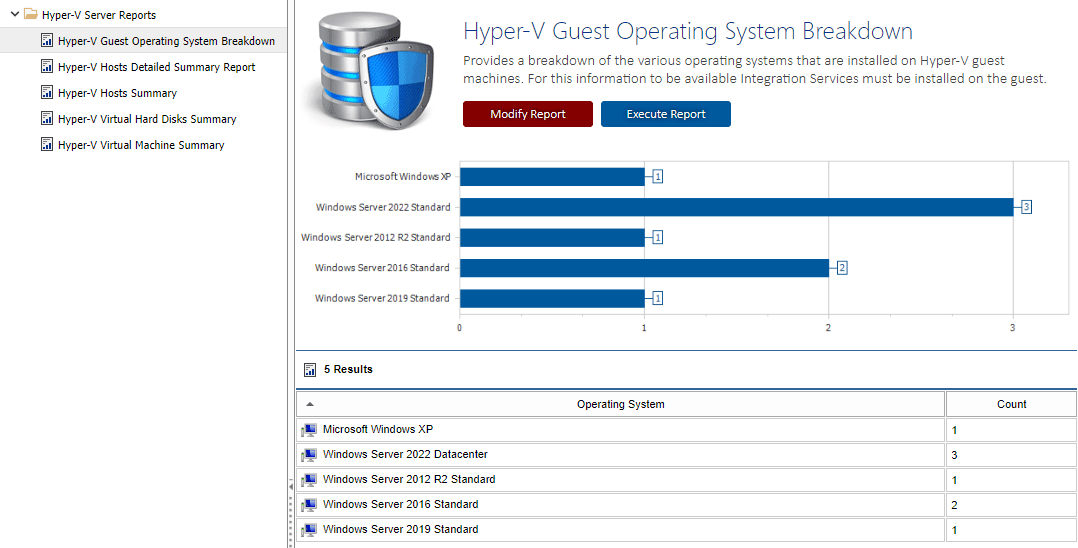The width and height of the screenshot is (1078, 548).
Task: Click computer icon in Windows Server 2012 R2 Standard row
Action: [x=309, y=479]
